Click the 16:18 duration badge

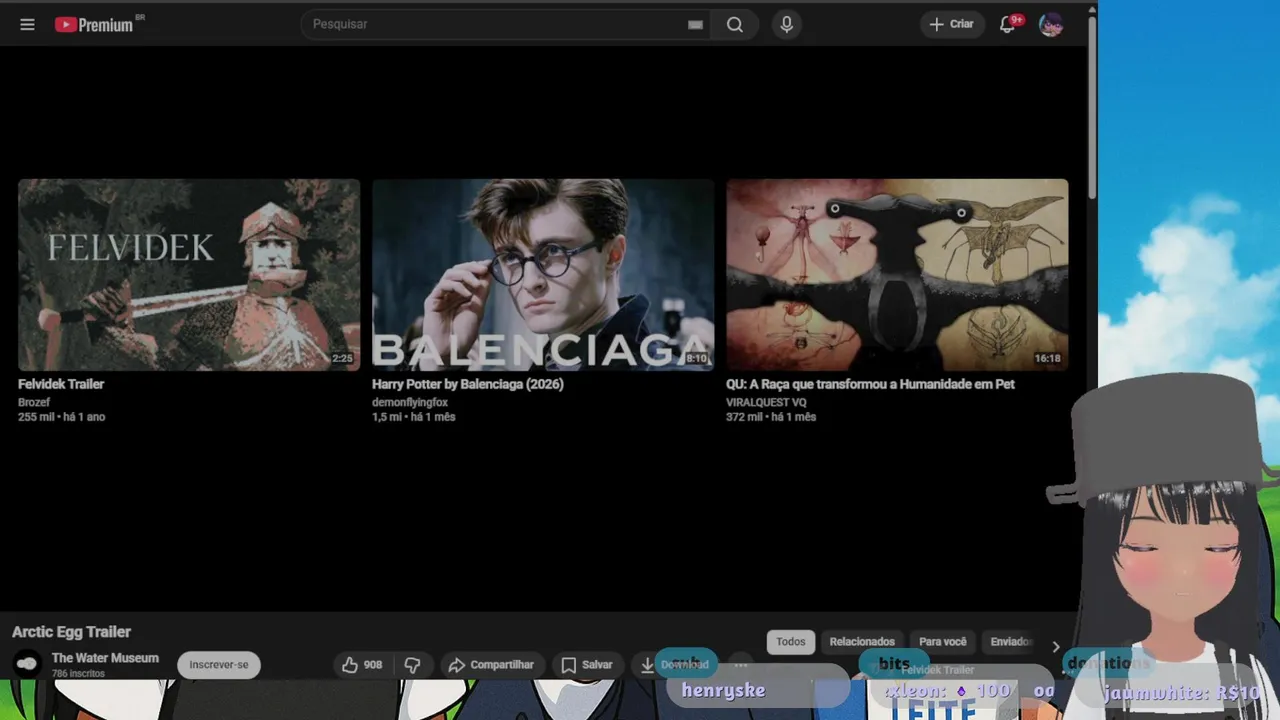[x=1047, y=358]
